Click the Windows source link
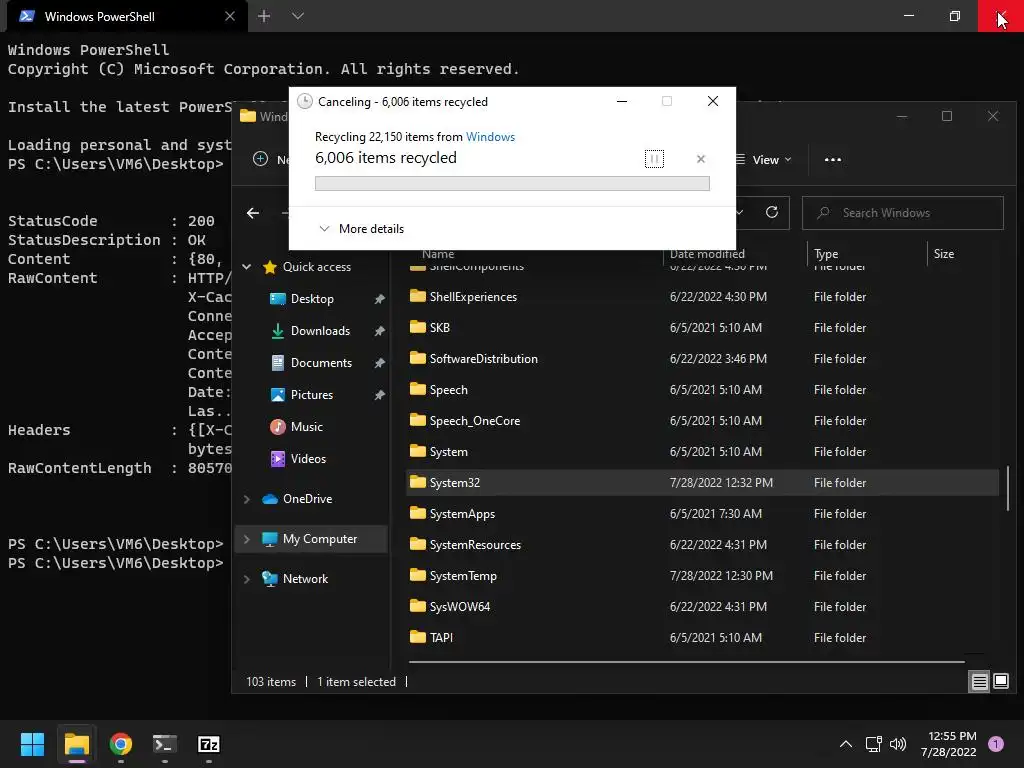The image size is (1024, 768). (490, 136)
